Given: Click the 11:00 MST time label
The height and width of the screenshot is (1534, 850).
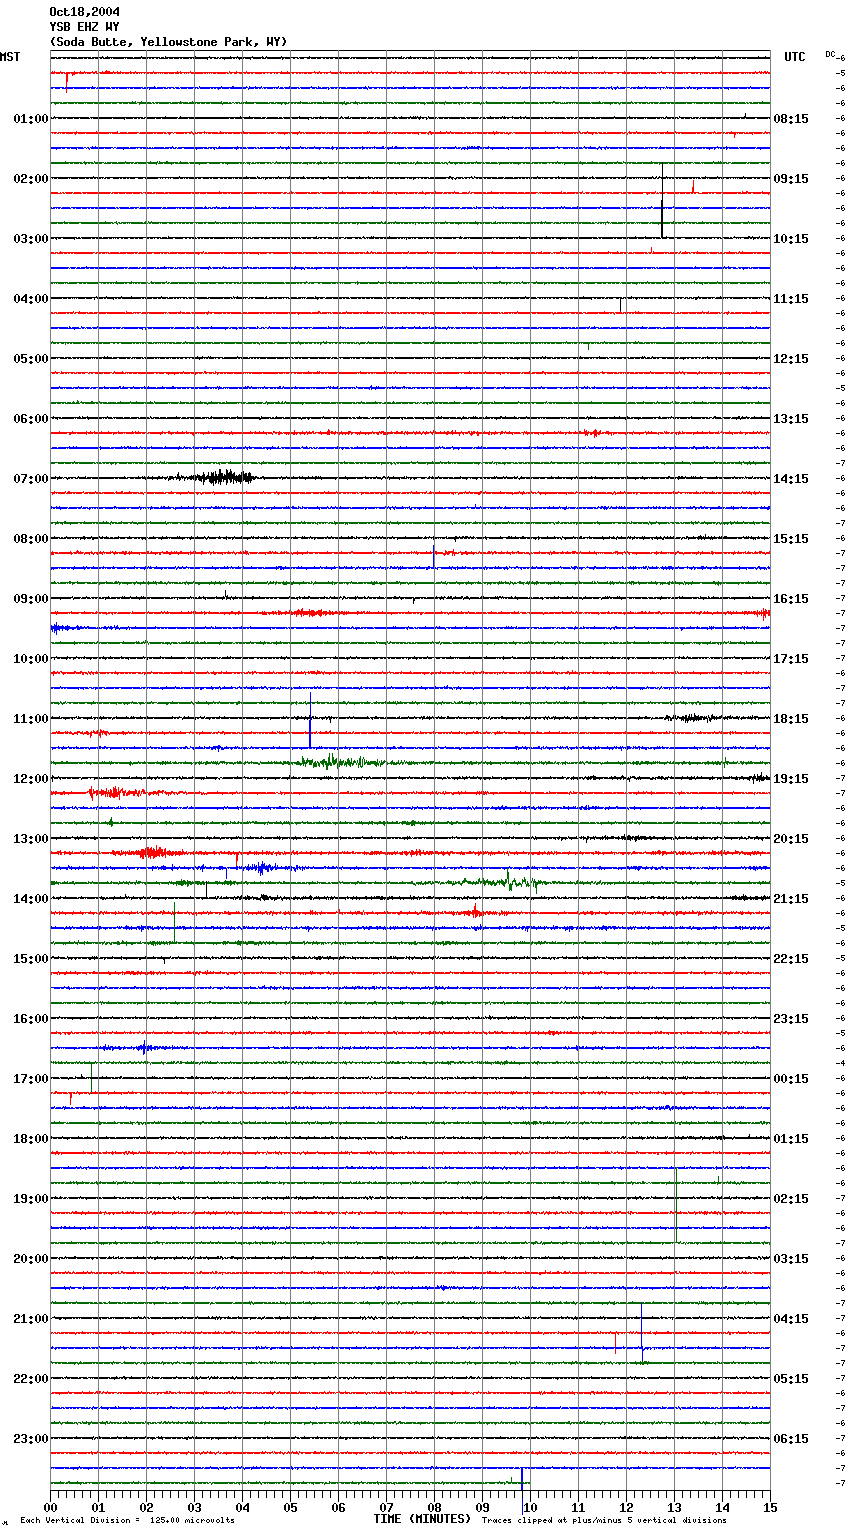Looking at the screenshot, I should [30, 719].
